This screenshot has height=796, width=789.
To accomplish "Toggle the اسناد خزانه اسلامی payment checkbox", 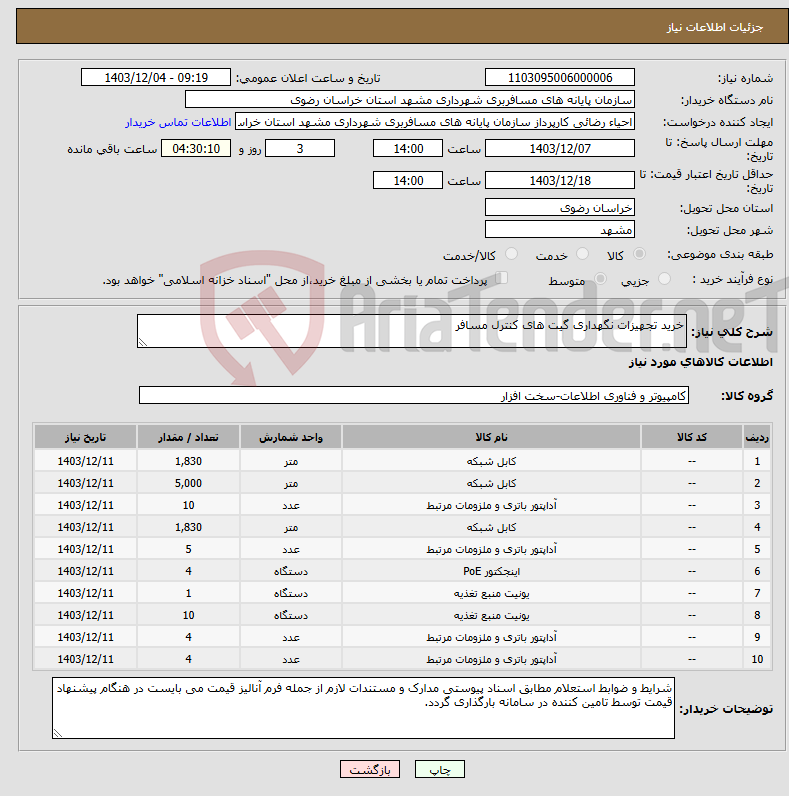I will click(502, 278).
